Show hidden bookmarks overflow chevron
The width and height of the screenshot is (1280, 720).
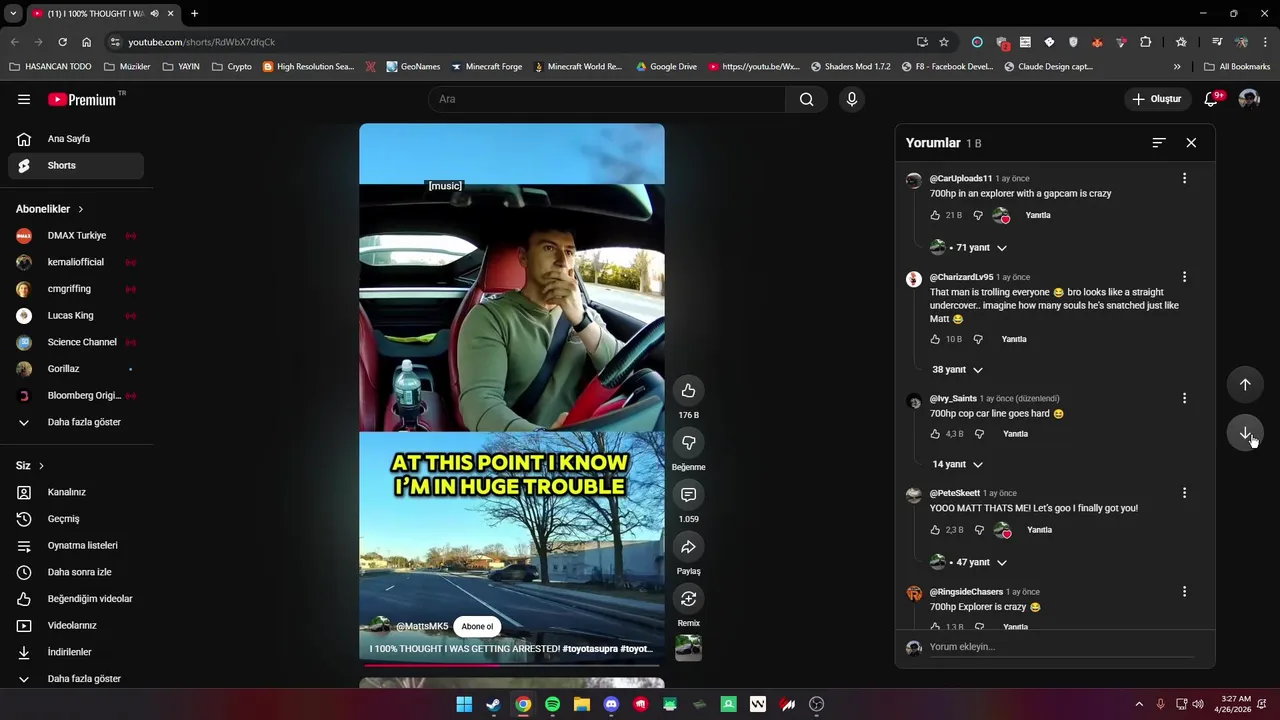[1177, 67]
